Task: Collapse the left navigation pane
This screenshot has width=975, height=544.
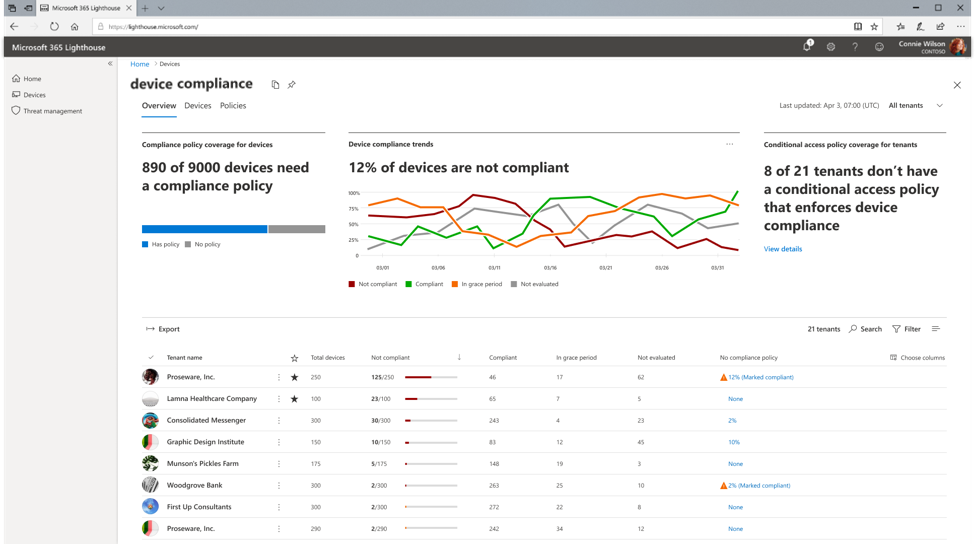Action: pos(110,63)
